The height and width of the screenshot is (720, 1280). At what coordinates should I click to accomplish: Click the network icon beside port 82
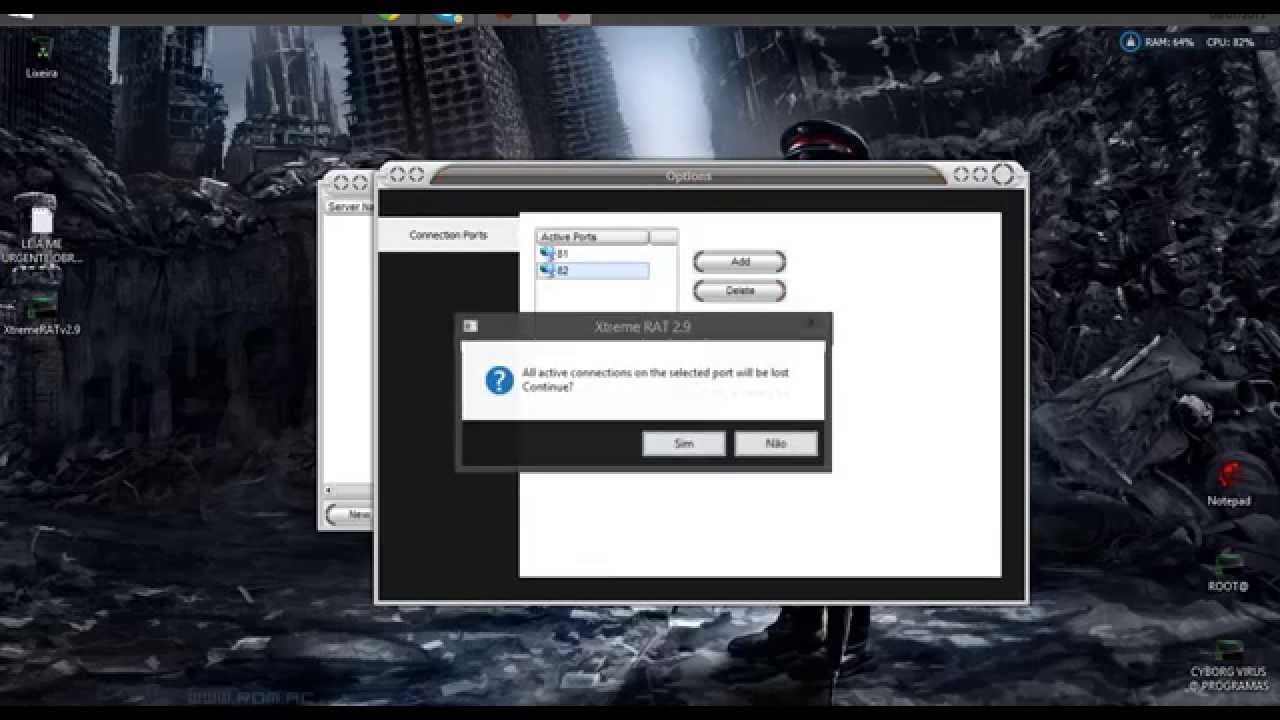pyautogui.click(x=547, y=271)
